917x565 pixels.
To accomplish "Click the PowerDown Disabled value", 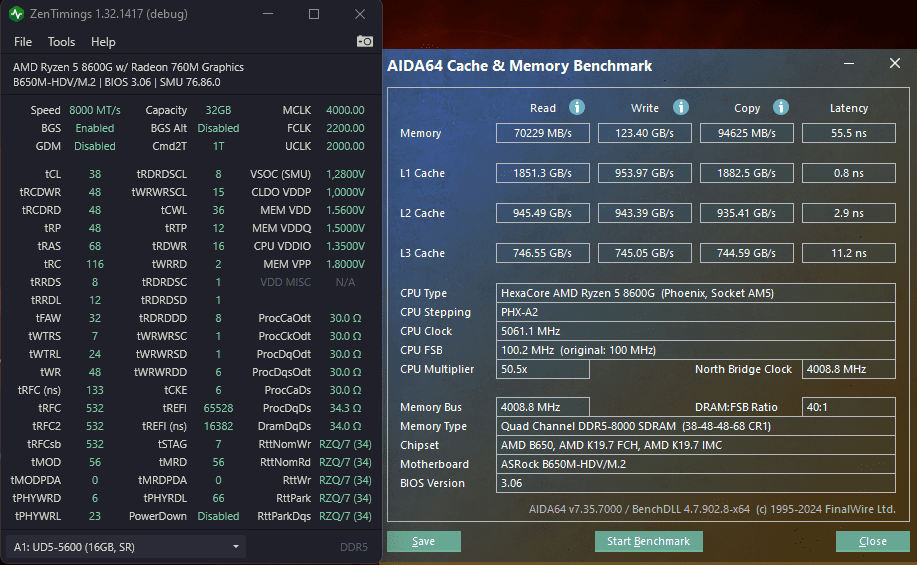I will [x=218, y=516].
